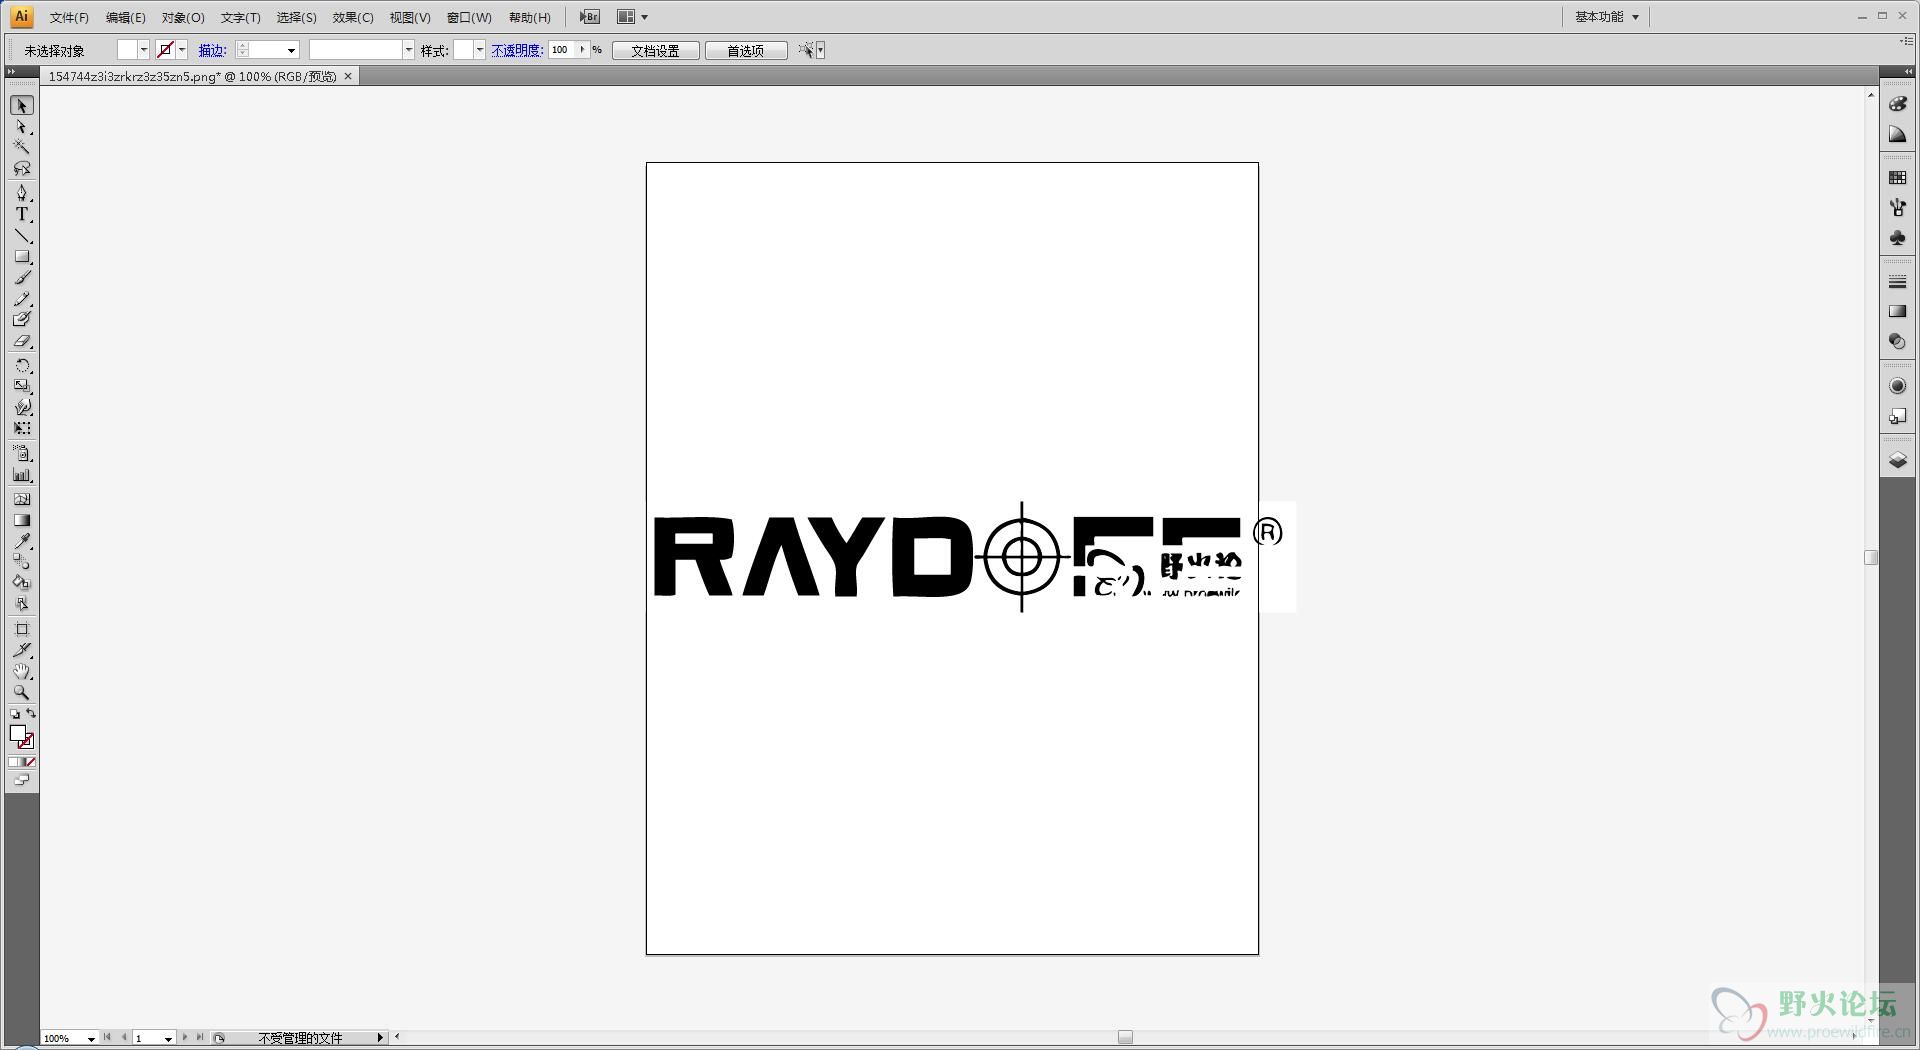1920x1050 pixels.
Task: Pick the Magic Wand tool
Action: (22, 147)
